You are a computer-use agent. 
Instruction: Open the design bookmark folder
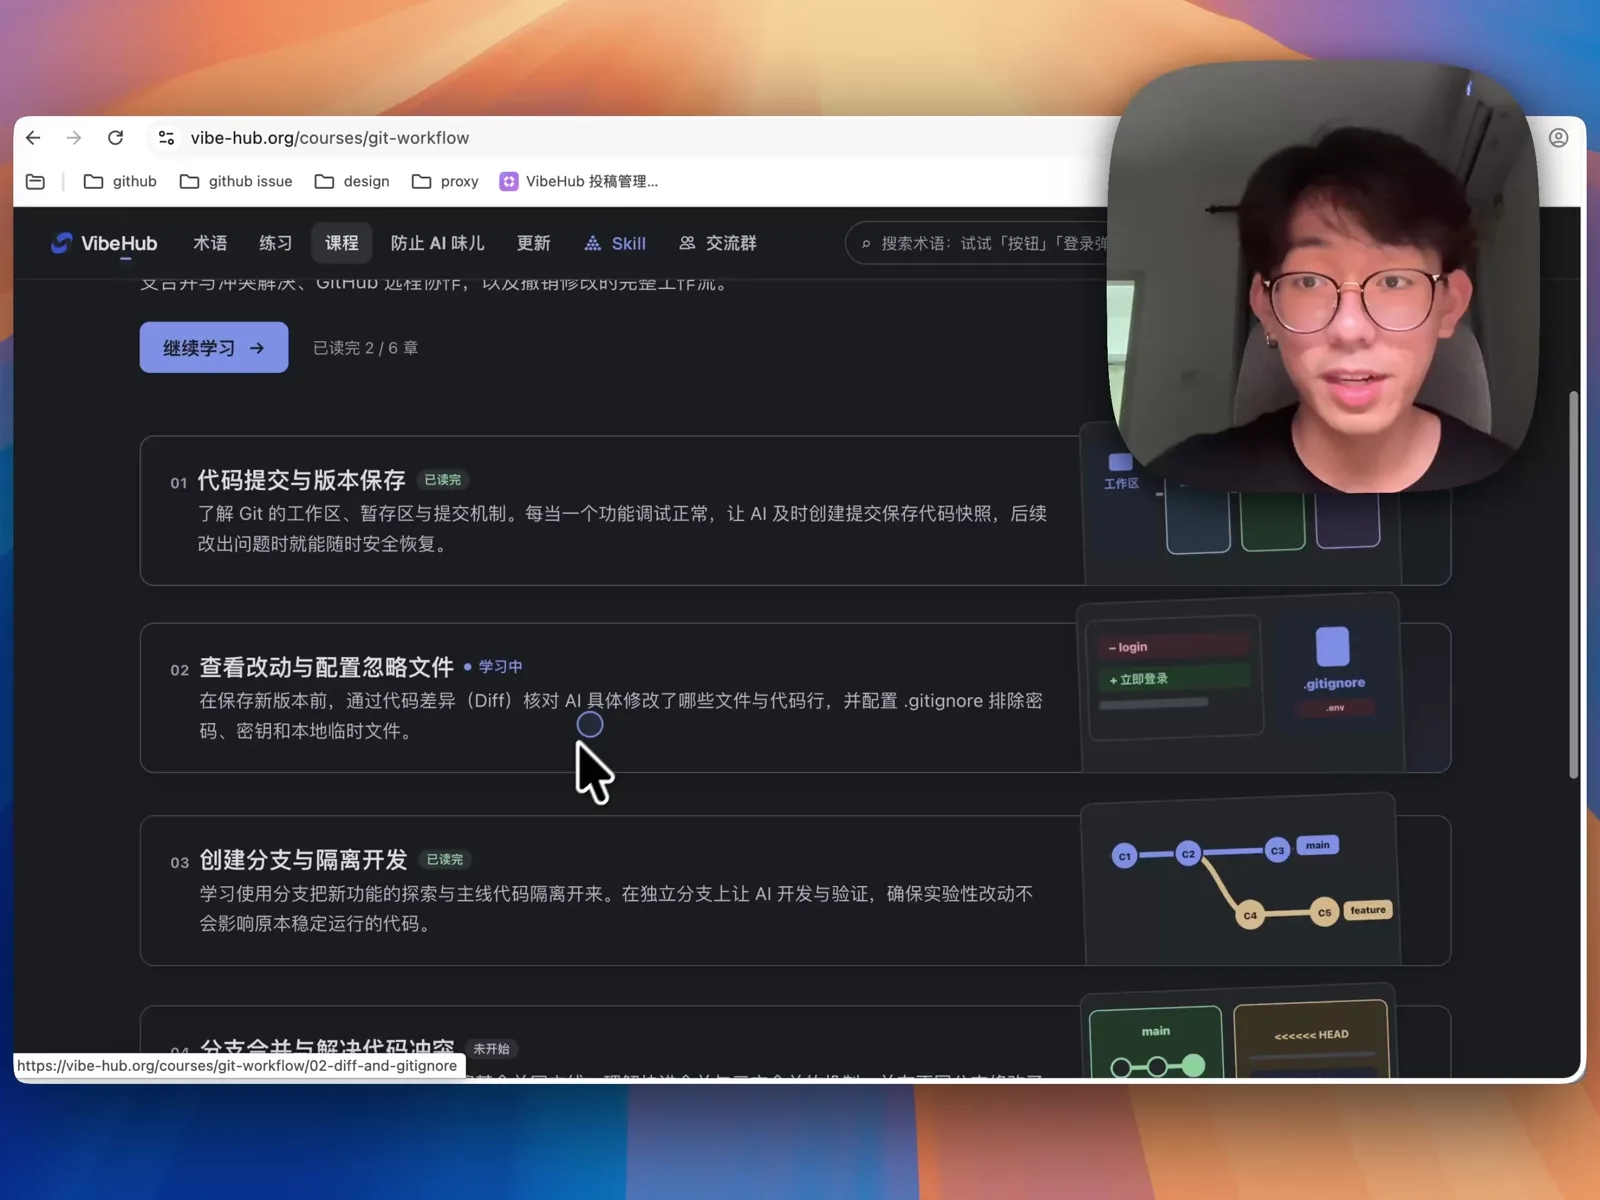[352, 181]
